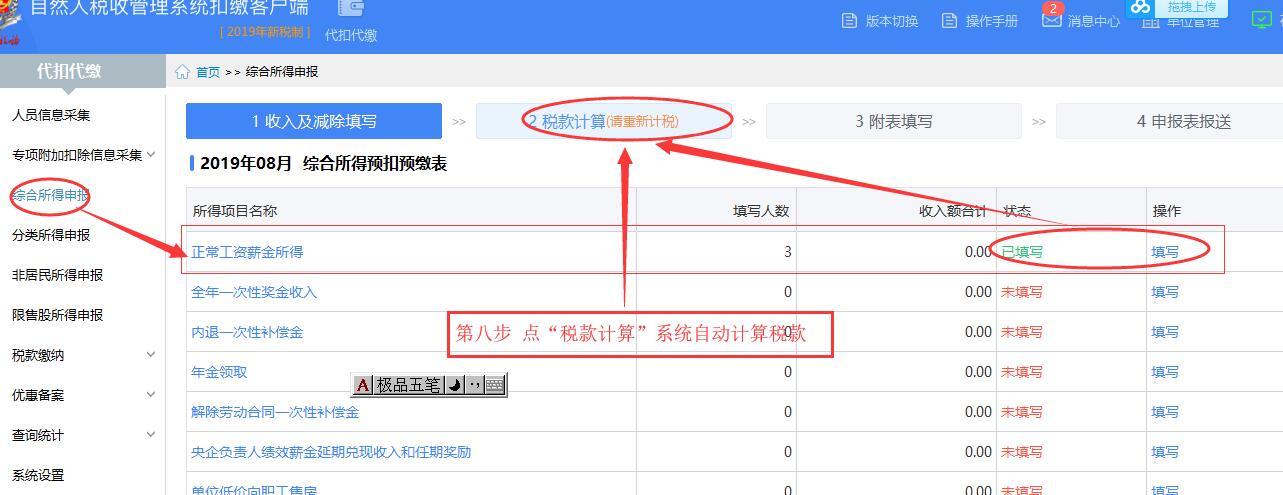Open 人员信息采集 in left sidebar
The width and height of the screenshot is (1283, 495).
(x=51, y=115)
